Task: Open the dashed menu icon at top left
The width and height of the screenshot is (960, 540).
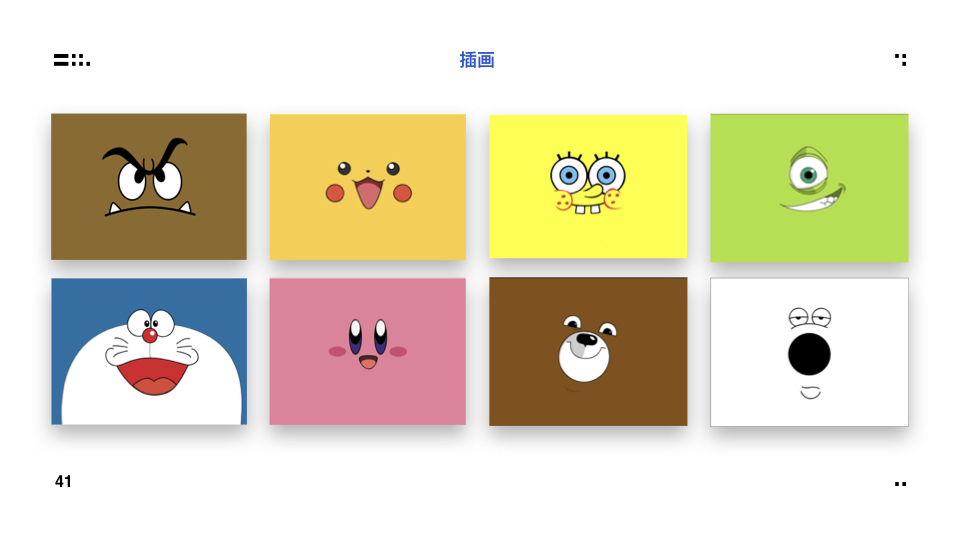Action: point(72,60)
